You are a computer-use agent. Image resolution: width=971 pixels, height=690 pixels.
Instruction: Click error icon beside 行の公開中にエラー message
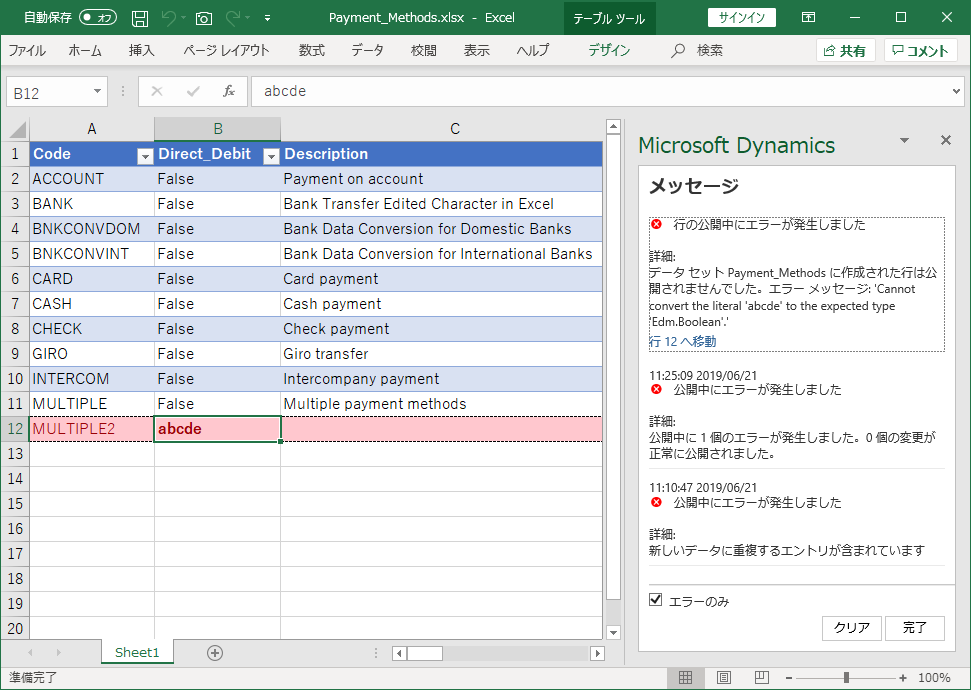(x=656, y=224)
